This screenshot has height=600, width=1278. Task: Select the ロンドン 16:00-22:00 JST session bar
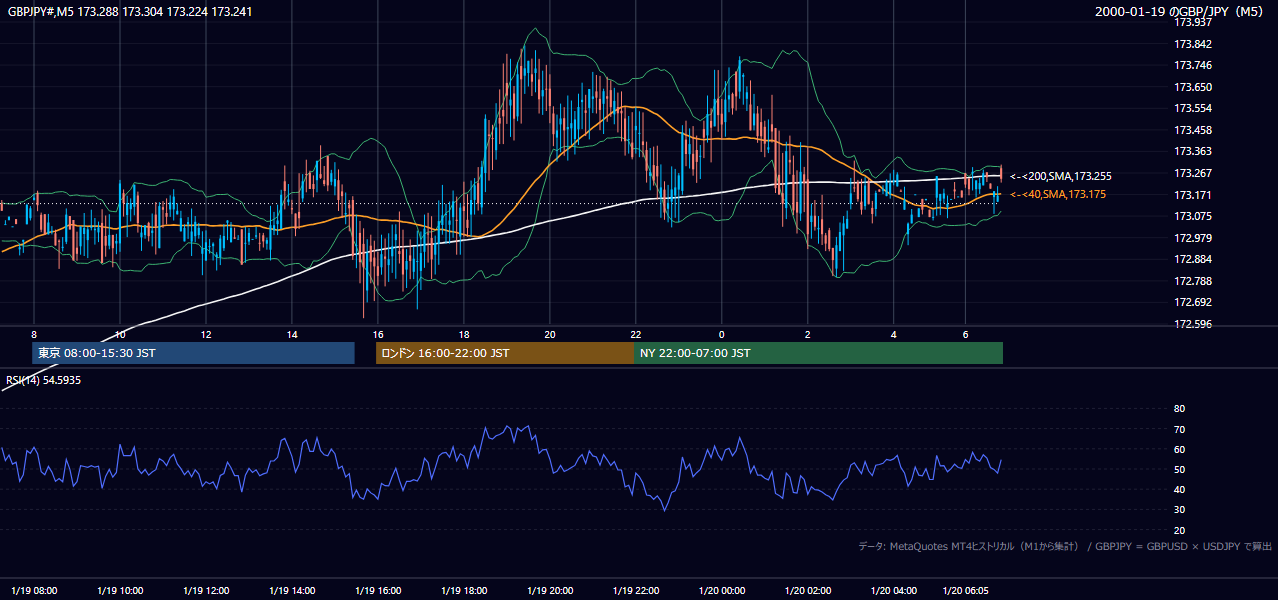[504, 353]
